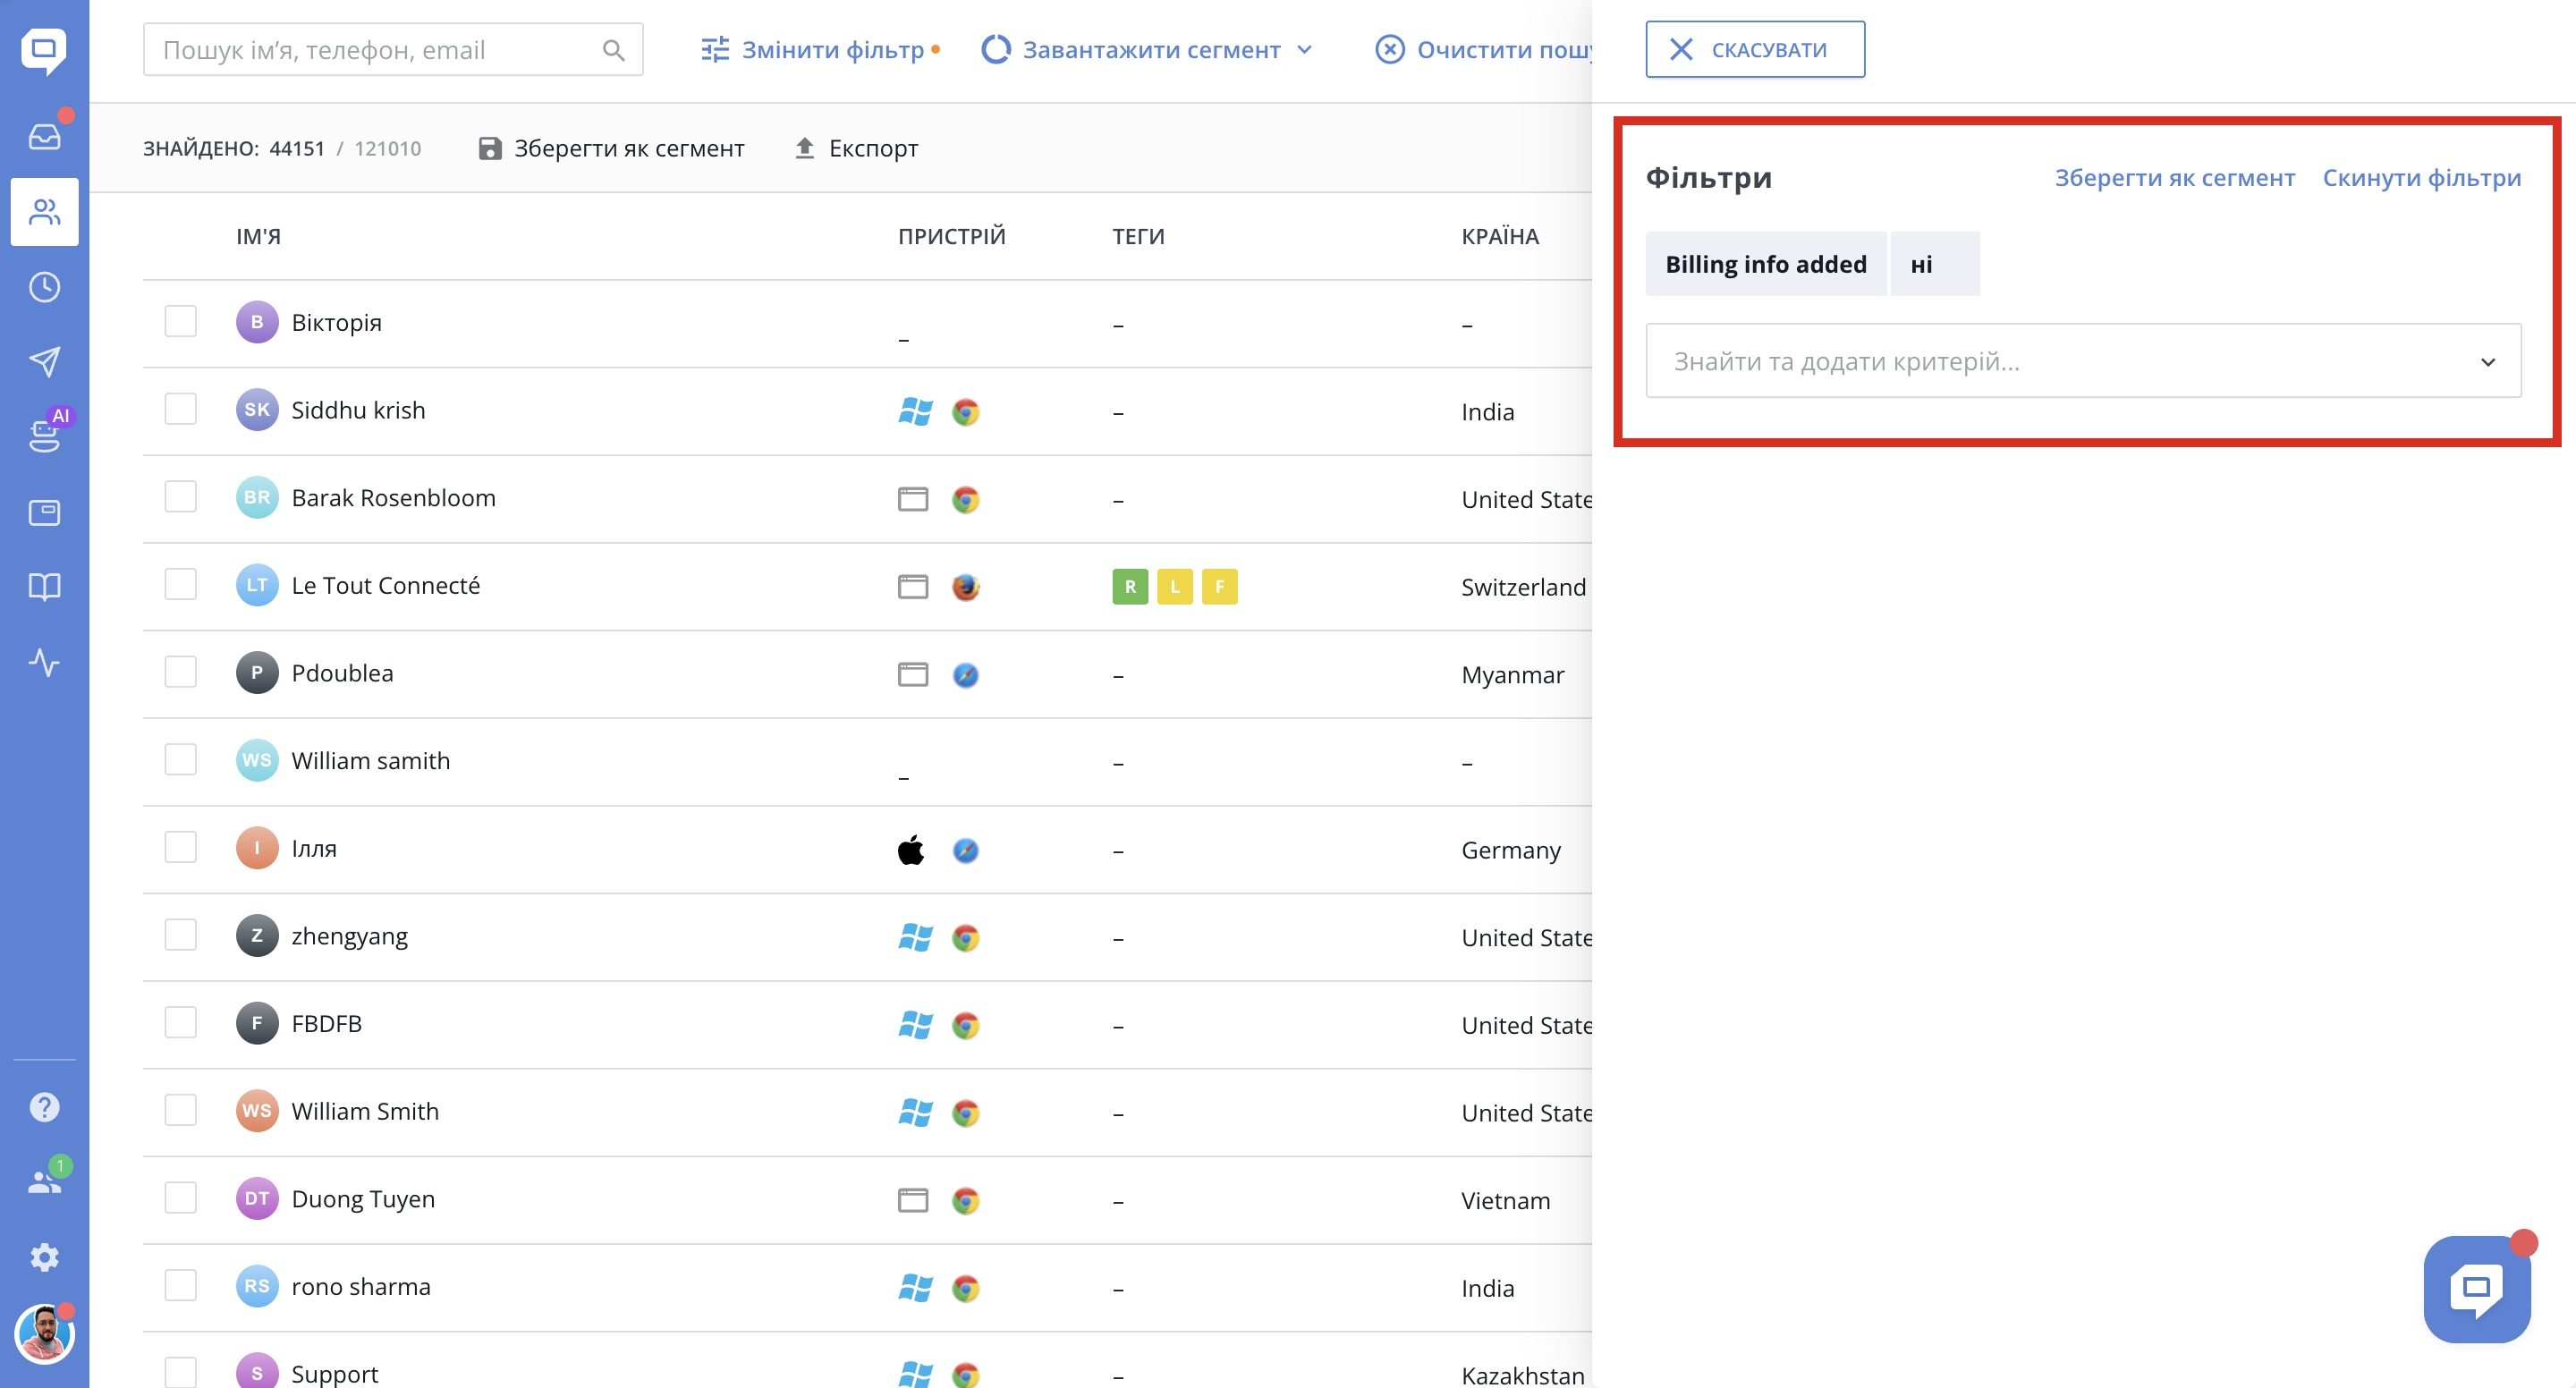Open the settings gear icon
Image resolution: width=2576 pixels, height=1388 pixels.
click(44, 1257)
